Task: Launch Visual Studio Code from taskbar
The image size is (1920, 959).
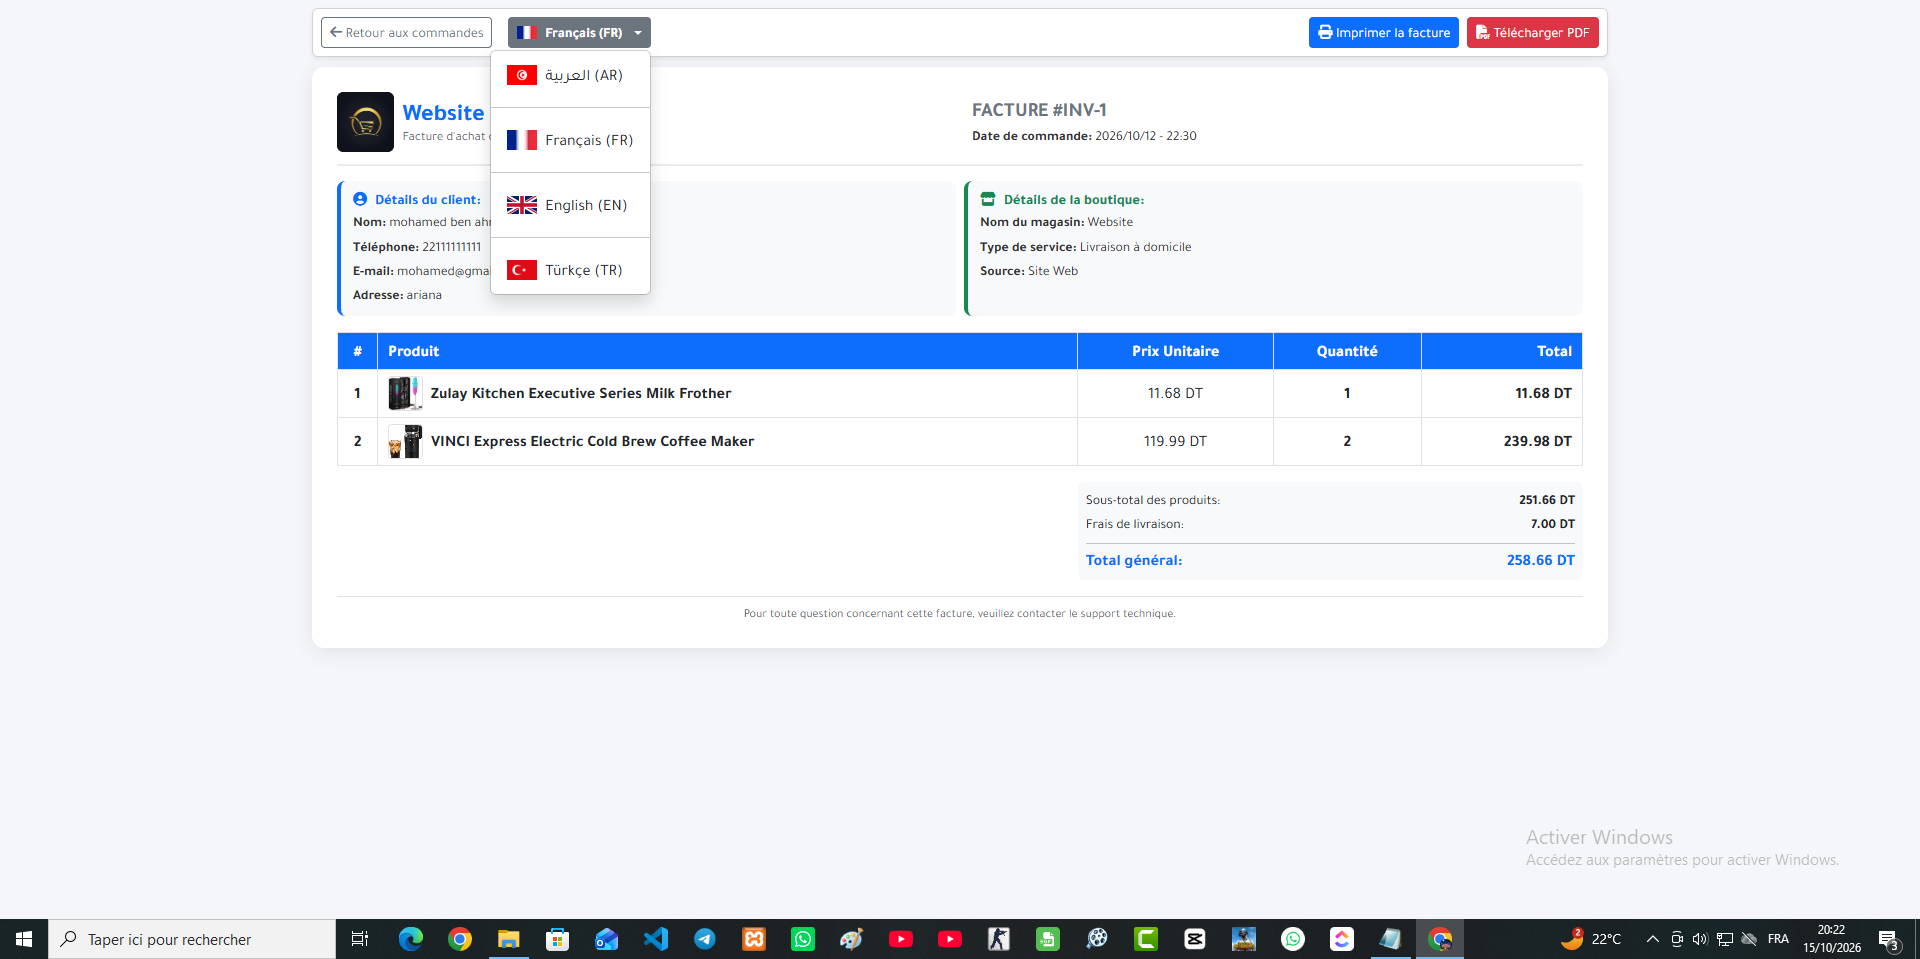Action: [x=656, y=939]
